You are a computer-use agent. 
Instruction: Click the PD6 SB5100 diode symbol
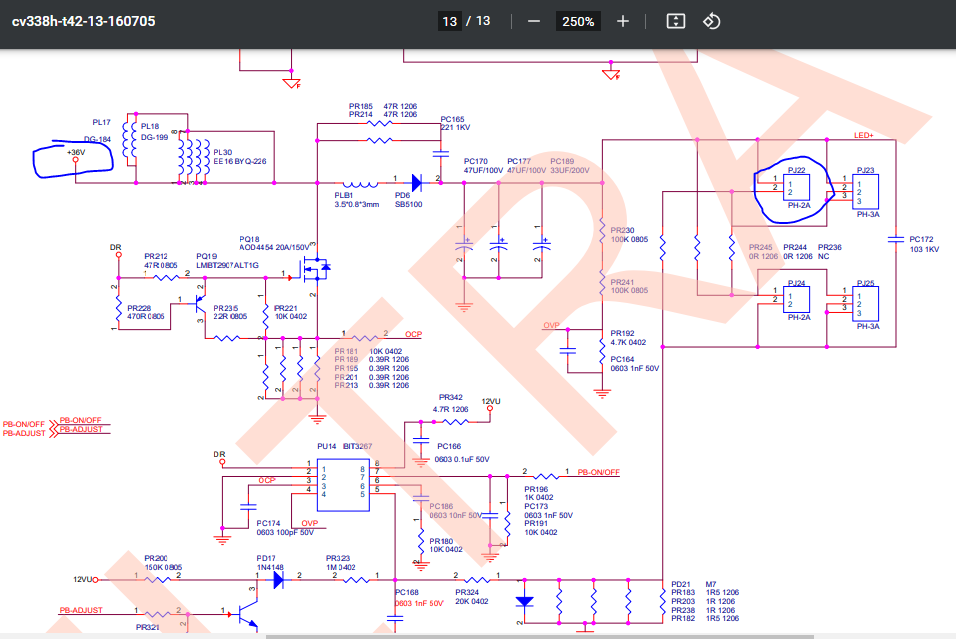point(416,182)
